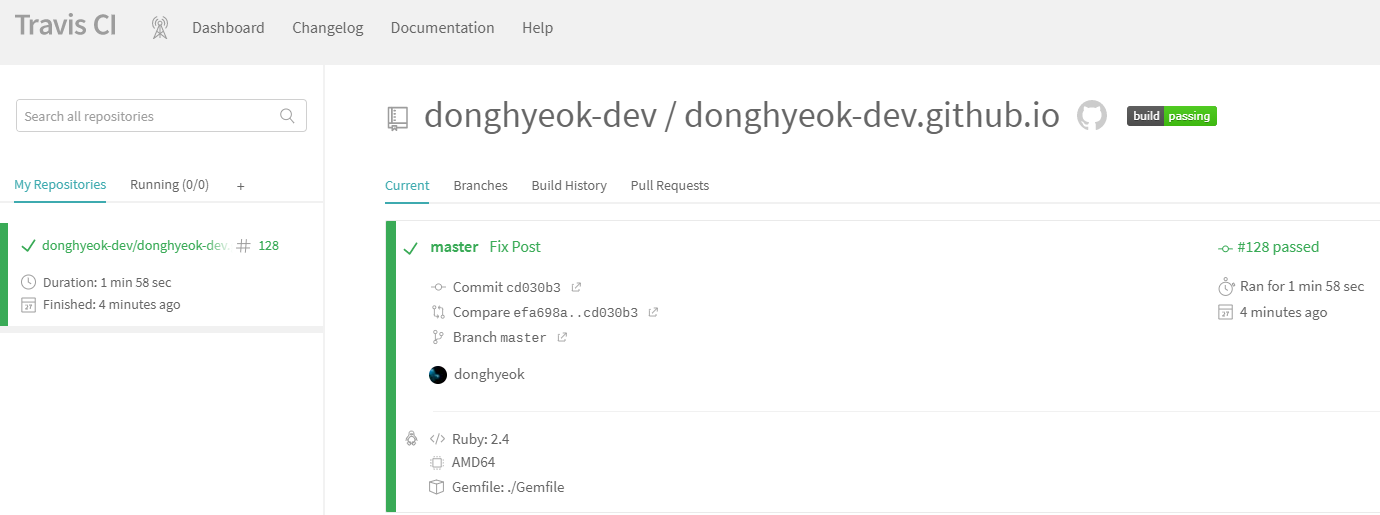Click the passed checkmark beside master
The height and width of the screenshot is (515, 1380).
pyautogui.click(x=410, y=248)
